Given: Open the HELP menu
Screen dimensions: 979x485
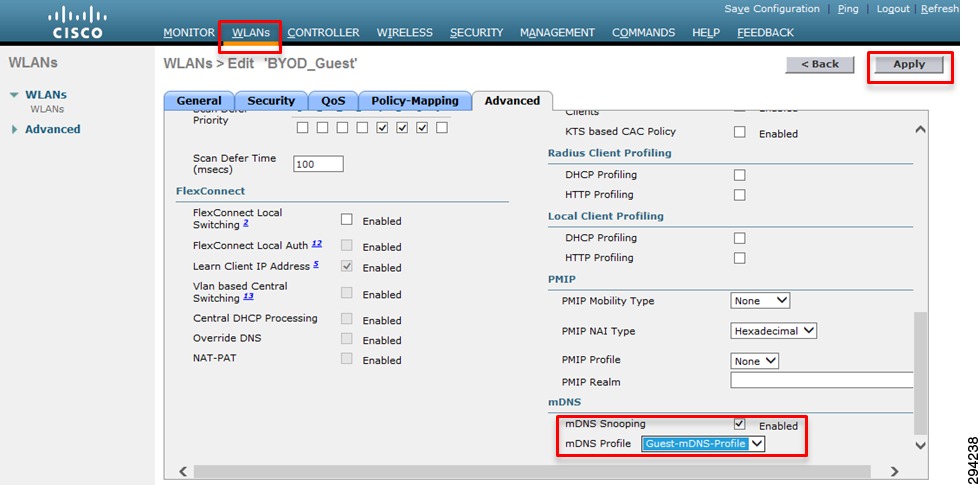Looking at the screenshot, I should pos(706,32).
